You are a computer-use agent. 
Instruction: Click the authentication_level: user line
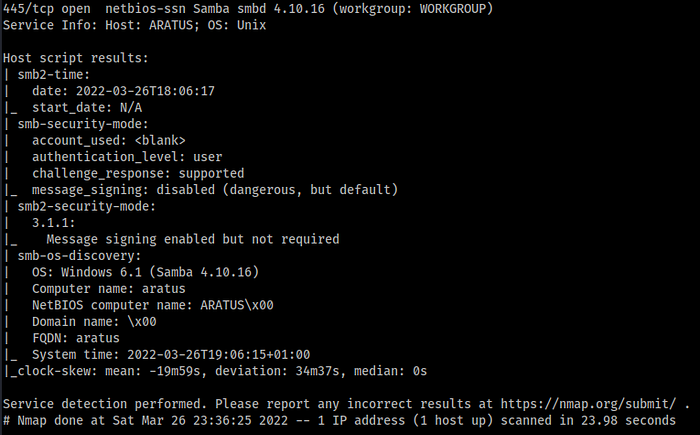pyautogui.click(x=127, y=157)
